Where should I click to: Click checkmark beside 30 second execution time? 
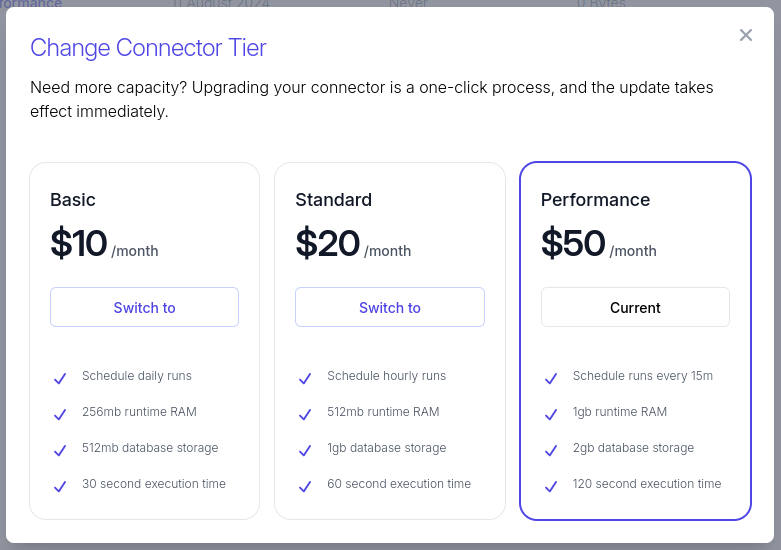(x=60, y=486)
